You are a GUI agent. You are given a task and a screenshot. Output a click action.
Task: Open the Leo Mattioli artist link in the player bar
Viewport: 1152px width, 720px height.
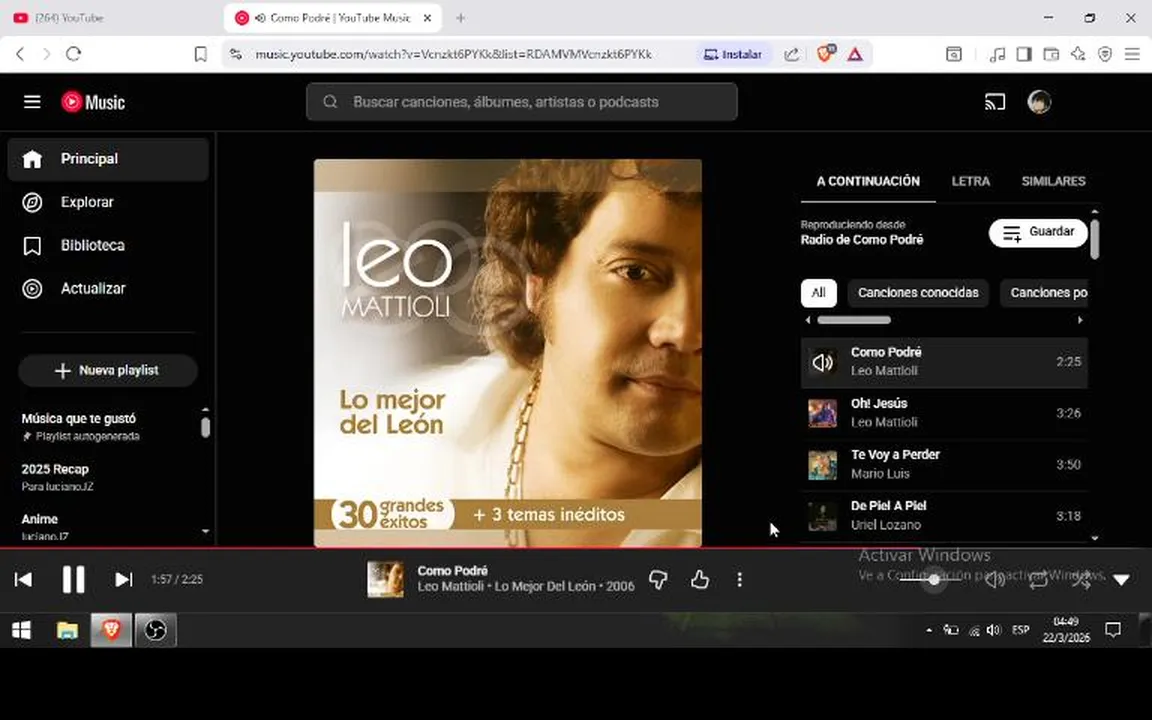click(450, 587)
